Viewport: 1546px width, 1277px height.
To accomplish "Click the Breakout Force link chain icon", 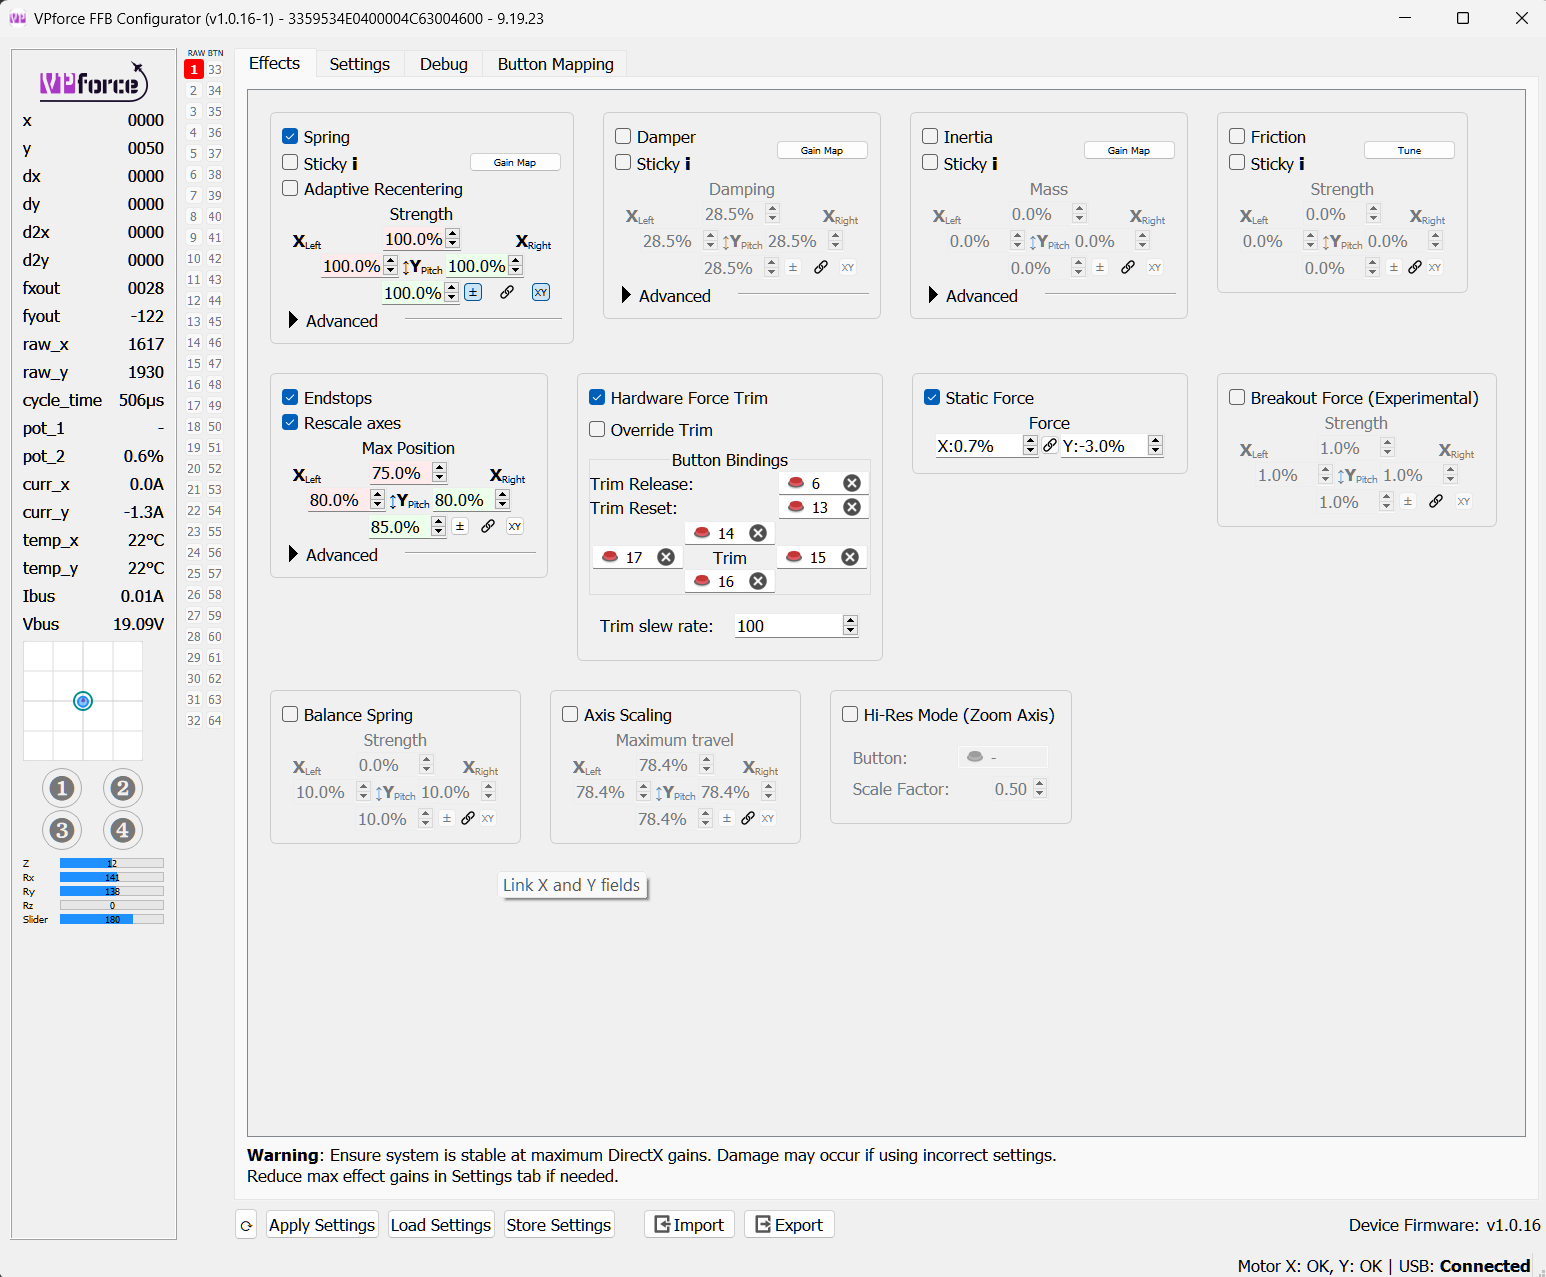I will [1436, 501].
